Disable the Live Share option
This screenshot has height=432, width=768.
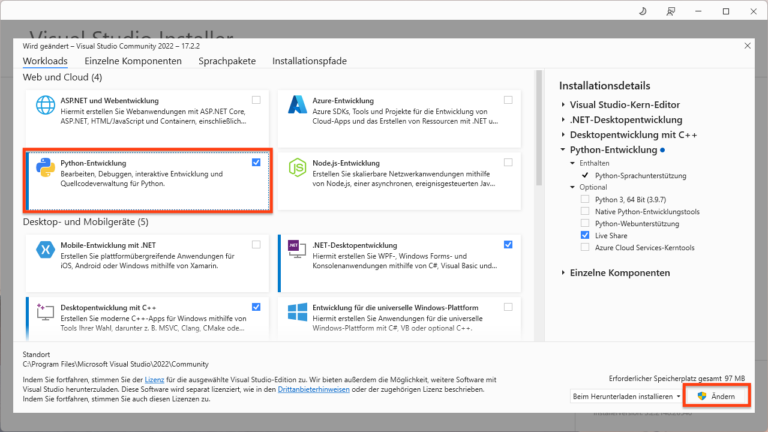[x=585, y=235]
